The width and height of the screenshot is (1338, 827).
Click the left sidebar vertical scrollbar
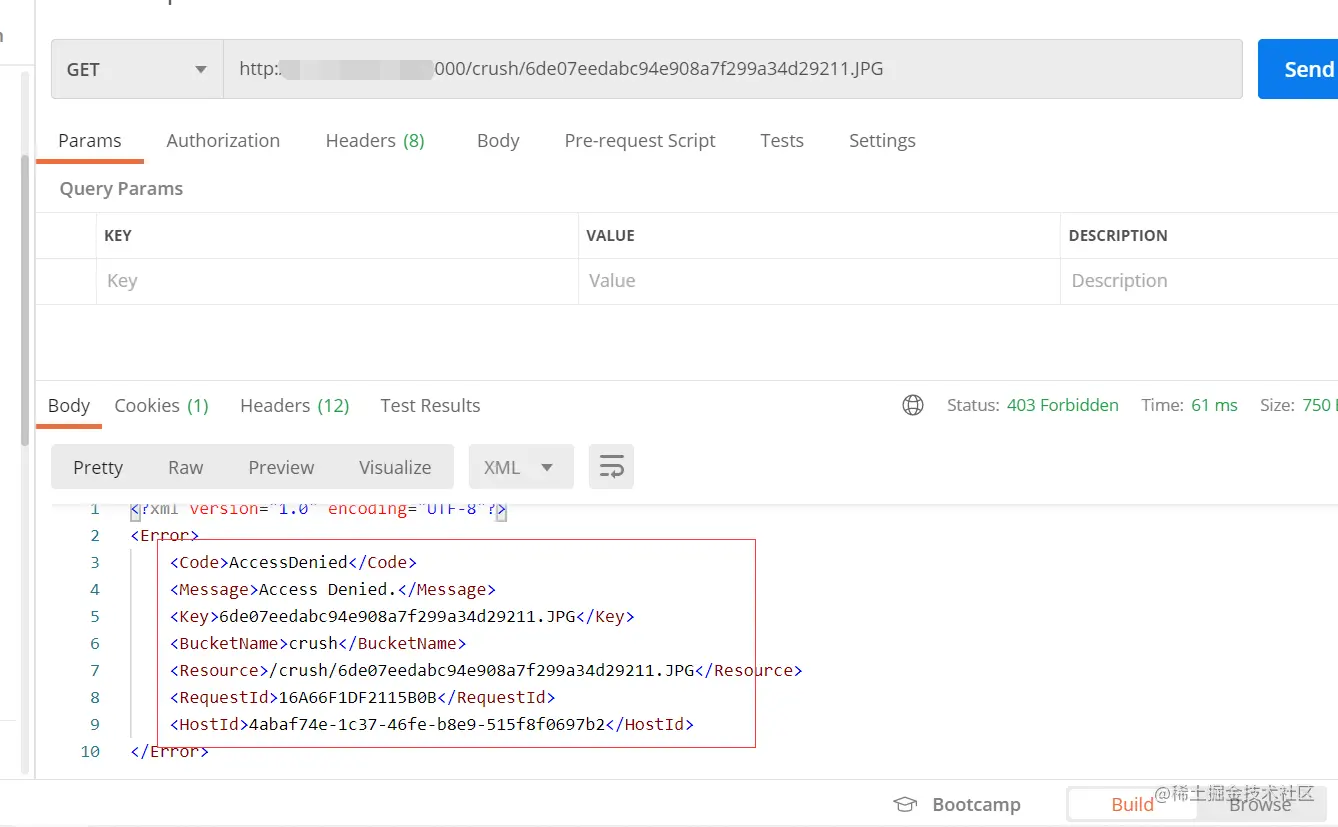(x=25, y=300)
